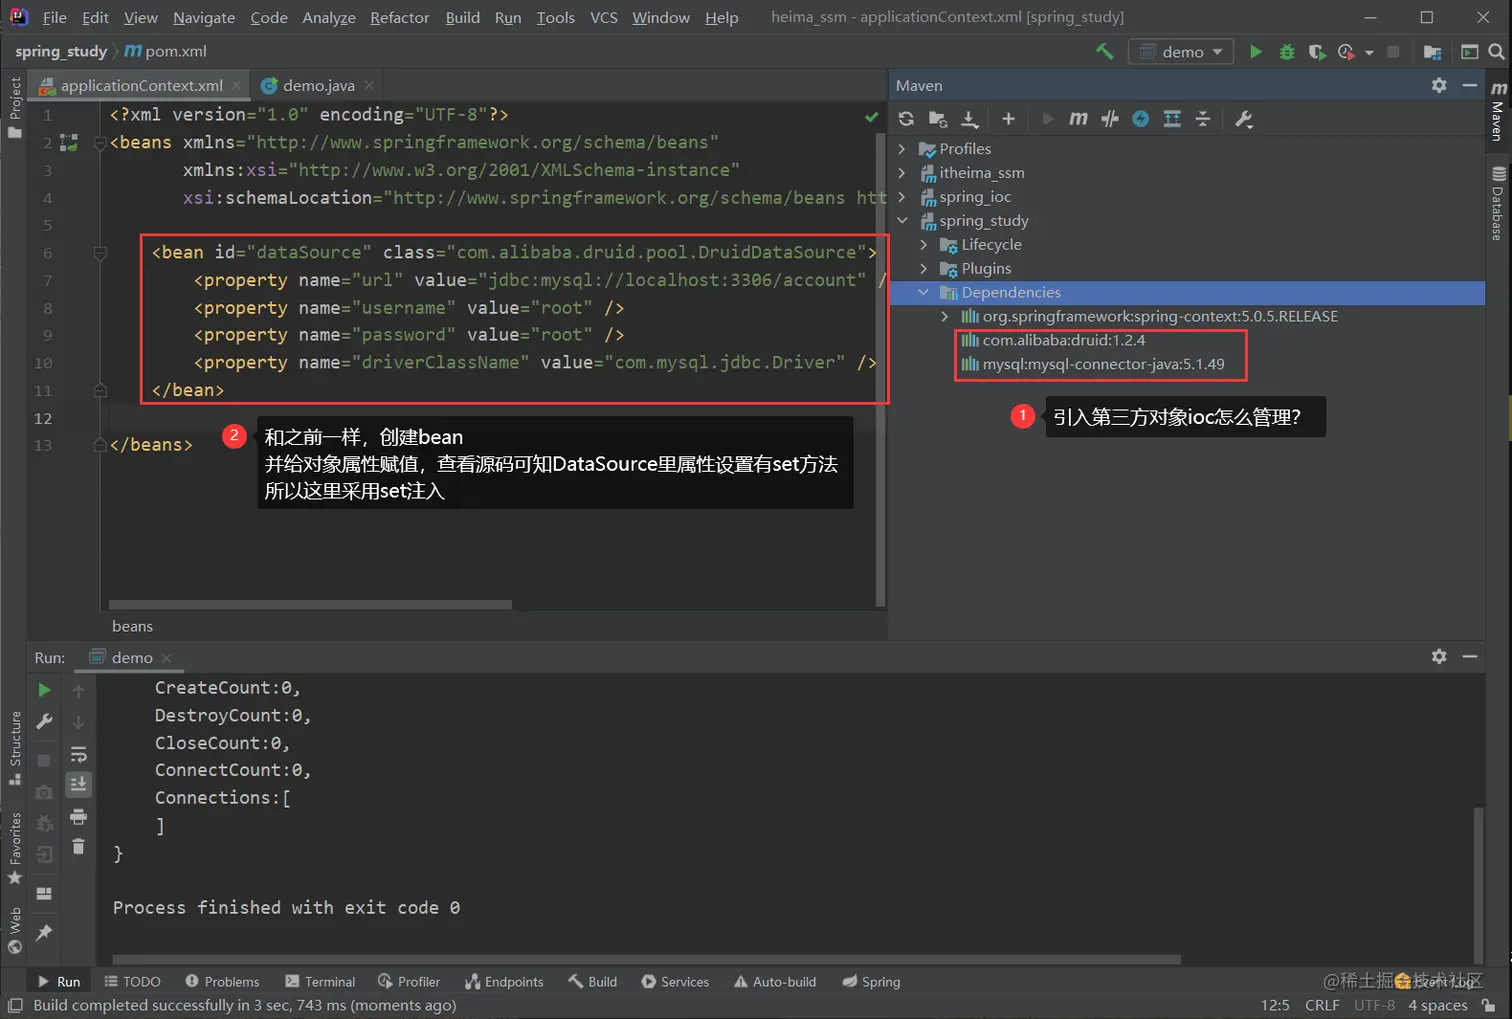Viewport: 1512px width, 1019px height.
Task: Open the File menu
Action: point(55,17)
